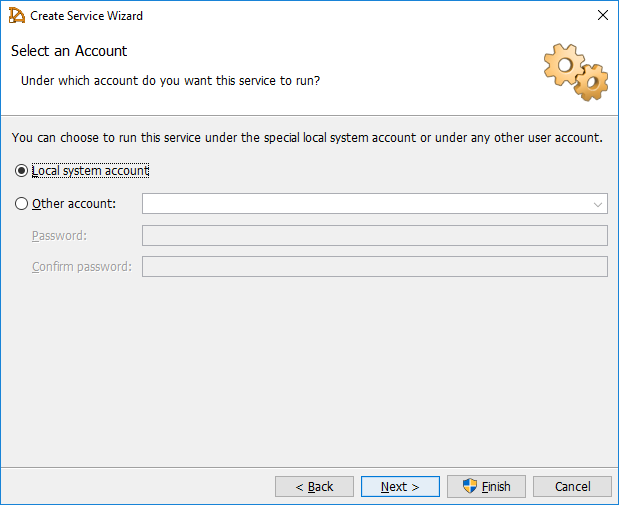
Task: Close the Create Service Wizard window
Action: point(602,16)
